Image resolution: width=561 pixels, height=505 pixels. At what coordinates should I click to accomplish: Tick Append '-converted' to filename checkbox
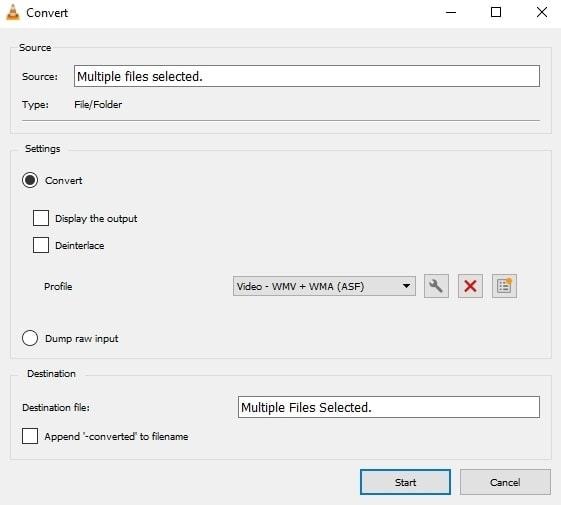(x=30, y=436)
